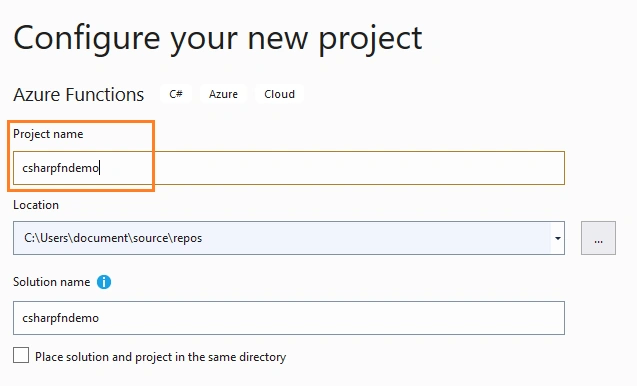This screenshot has height=386, width=637.
Task: Browse for location with the ellipsis button
Action: click(x=598, y=238)
